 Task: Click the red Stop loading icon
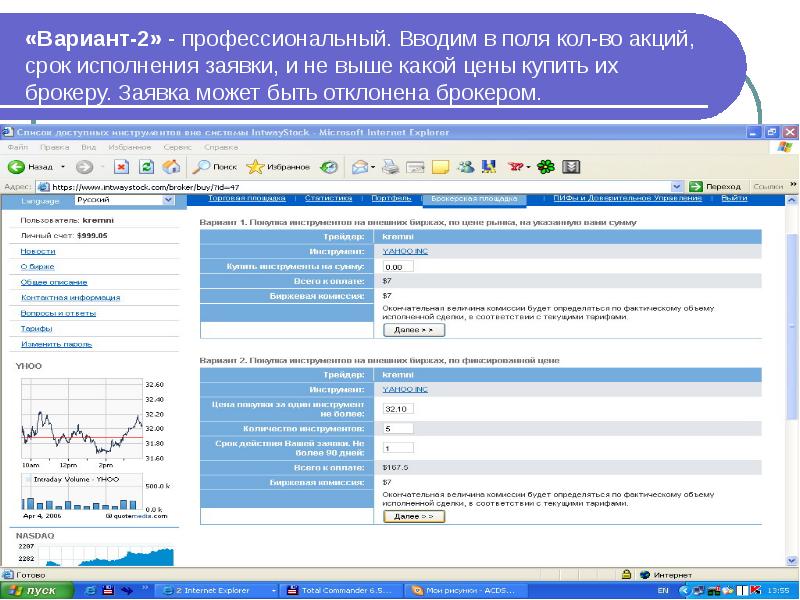point(121,167)
